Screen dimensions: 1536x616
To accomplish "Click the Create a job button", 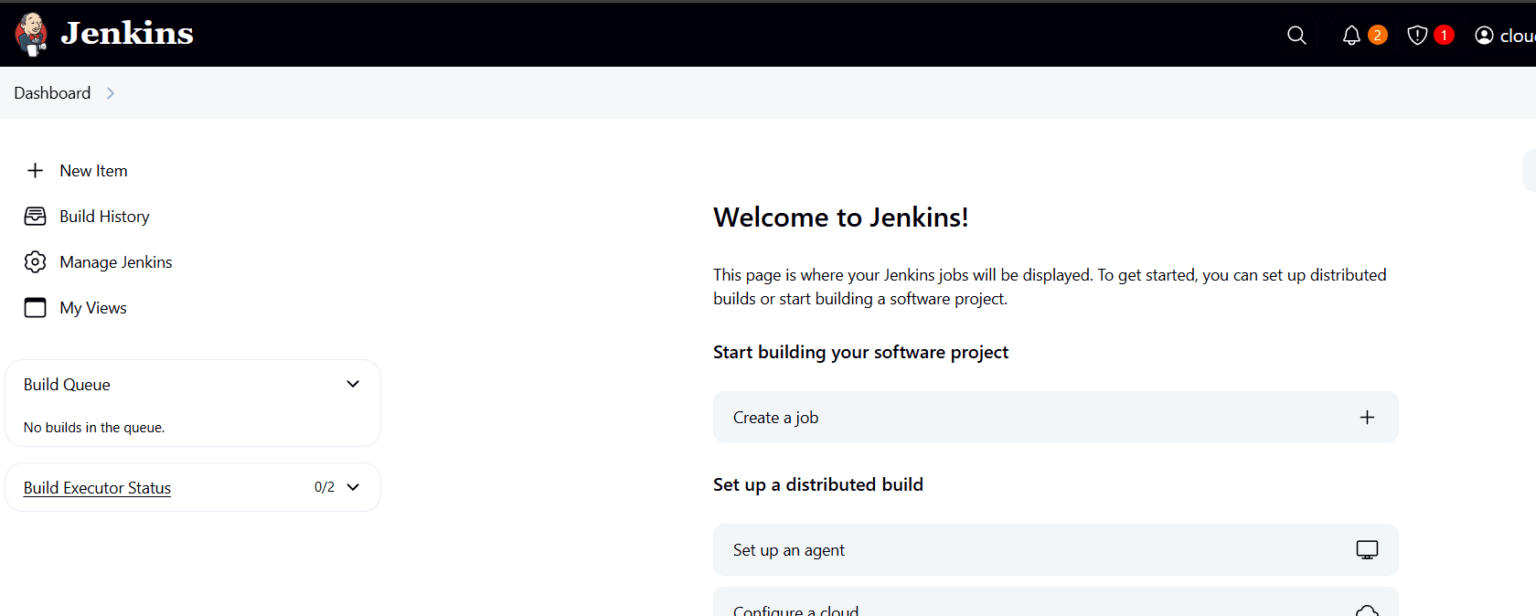I will coord(1055,417).
